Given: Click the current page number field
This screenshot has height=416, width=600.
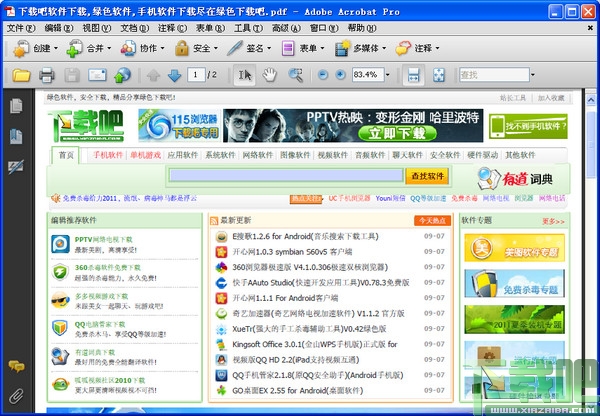Looking at the screenshot, I should pyautogui.click(x=196, y=74).
